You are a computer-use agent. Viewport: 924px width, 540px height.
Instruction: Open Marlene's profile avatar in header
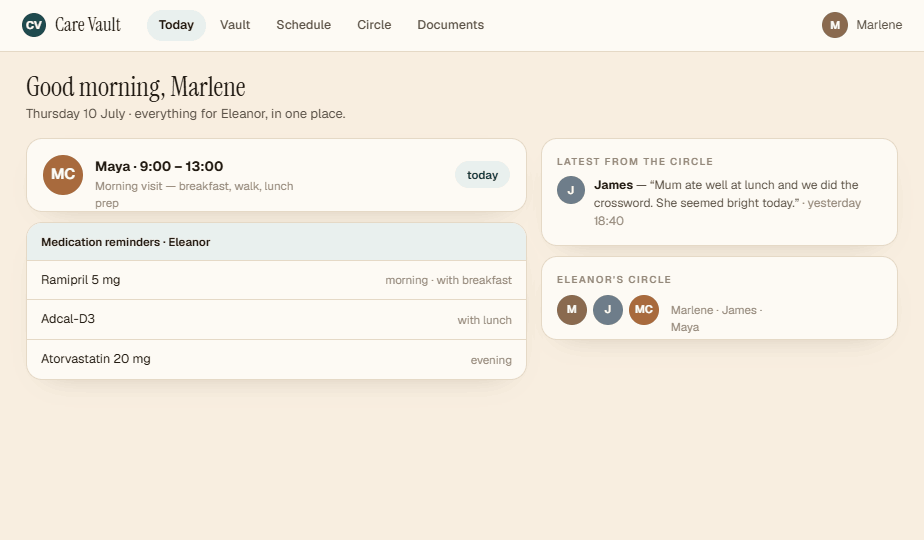(x=834, y=25)
